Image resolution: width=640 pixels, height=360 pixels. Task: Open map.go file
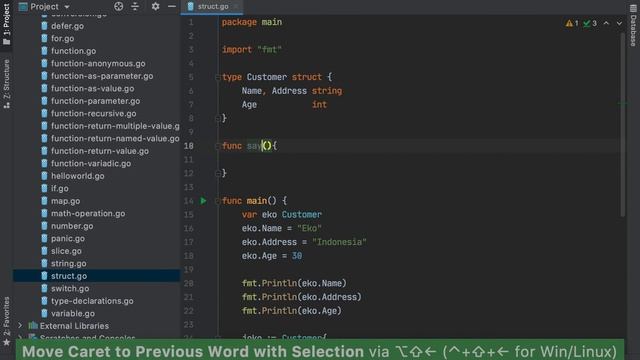tap(65, 201)
